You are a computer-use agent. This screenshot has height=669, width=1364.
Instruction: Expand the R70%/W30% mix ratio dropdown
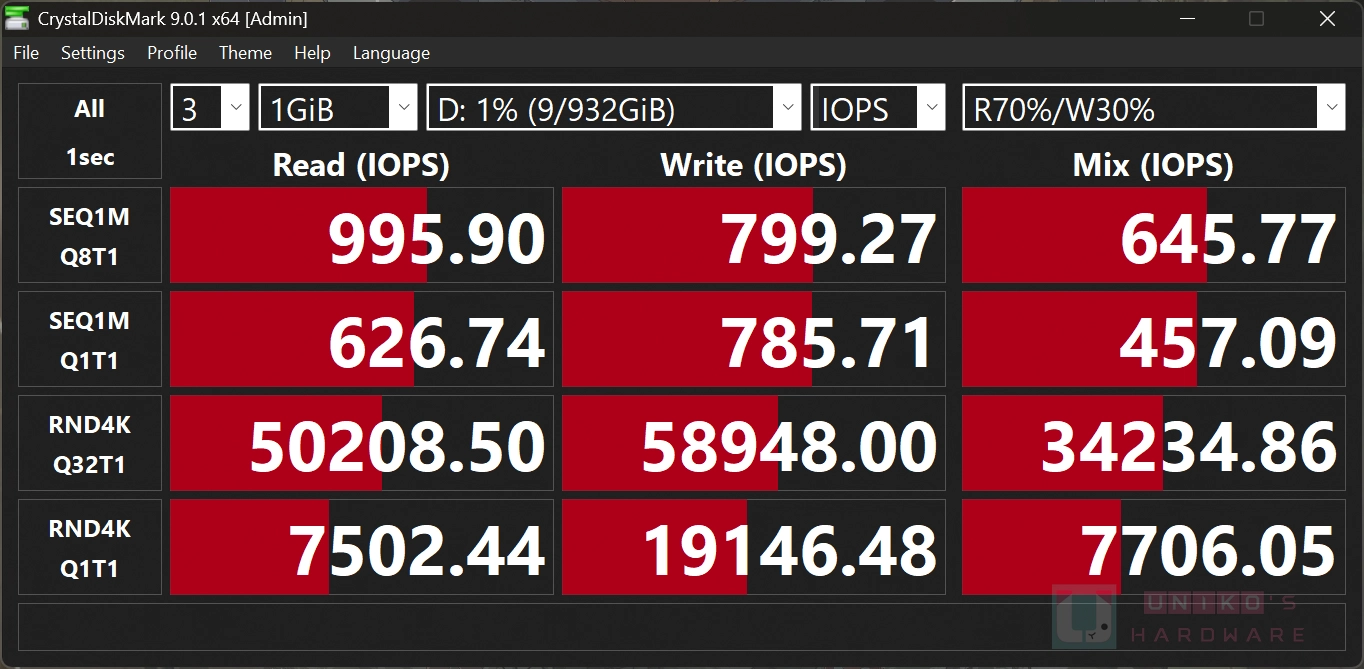pos(1153,108)
